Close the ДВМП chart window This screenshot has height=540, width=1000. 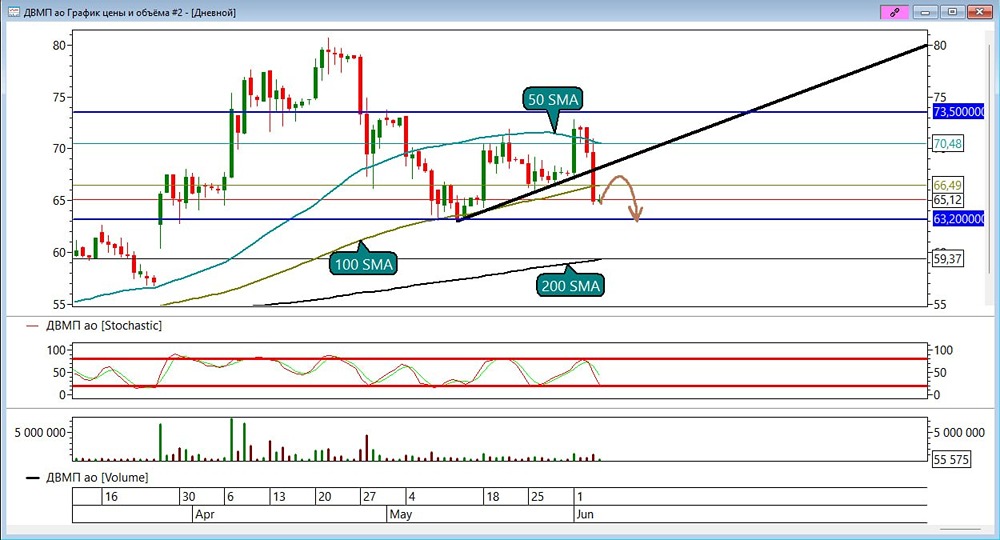(980, 11)
